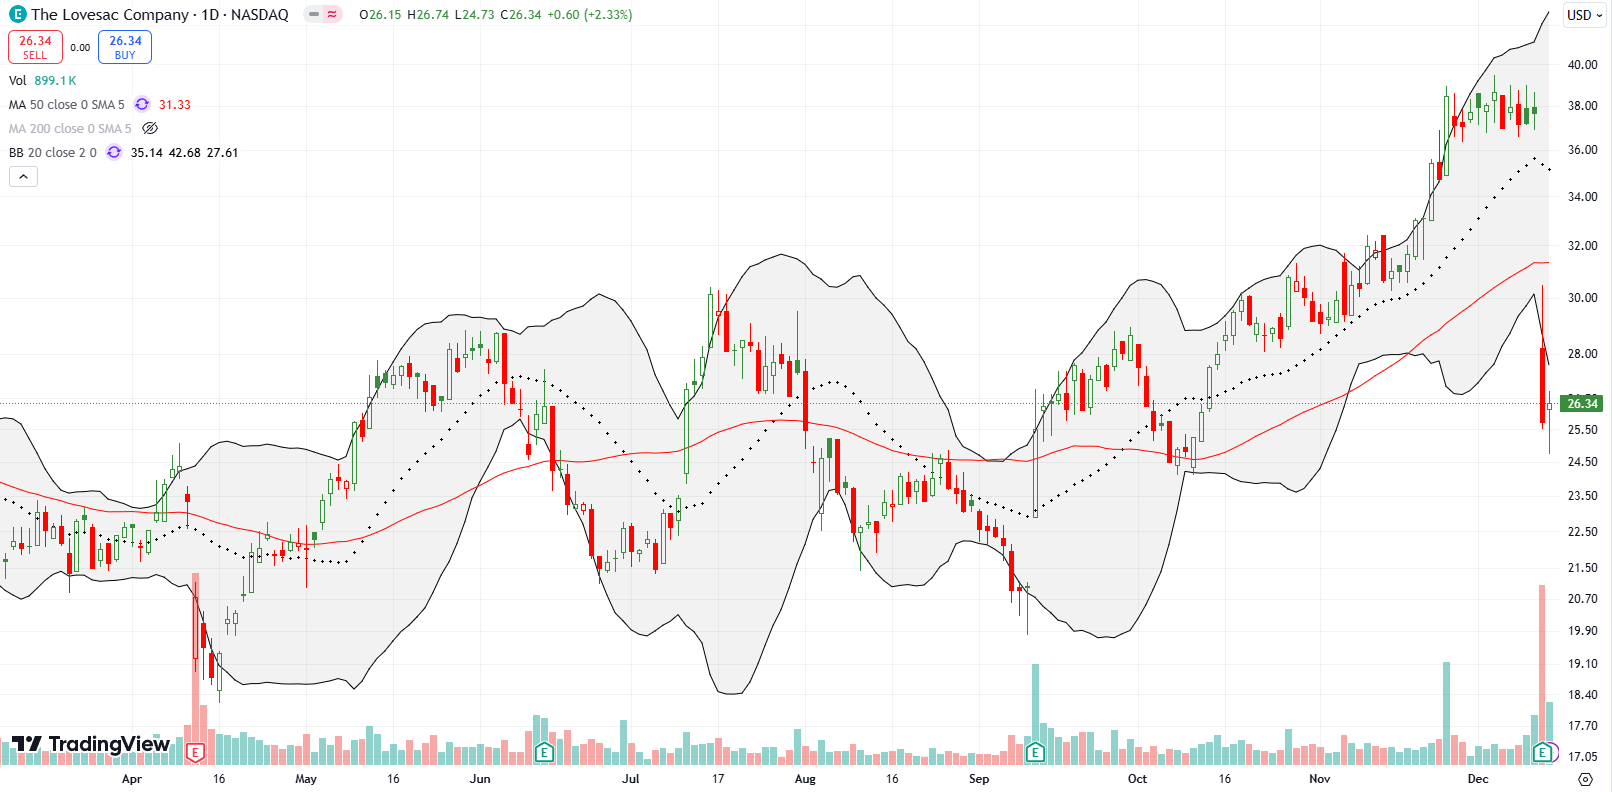The width and height of the screenshot is (1612, 792).
Task: Click the 40.00 price axis label
Action: click(1582, 65)
